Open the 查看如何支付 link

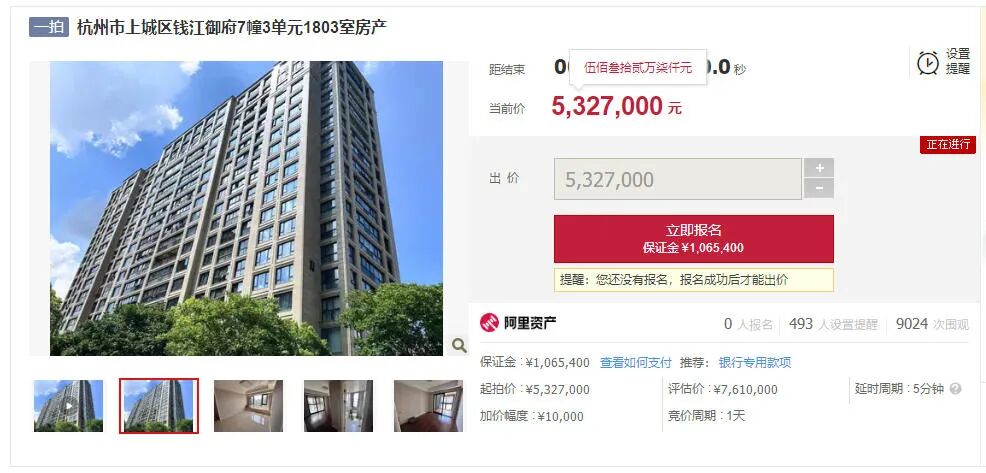coord(636,362)
